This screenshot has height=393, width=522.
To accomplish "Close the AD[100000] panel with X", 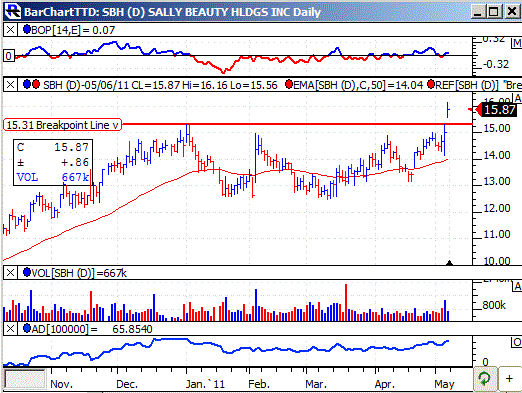I will [x=10, y=329].
